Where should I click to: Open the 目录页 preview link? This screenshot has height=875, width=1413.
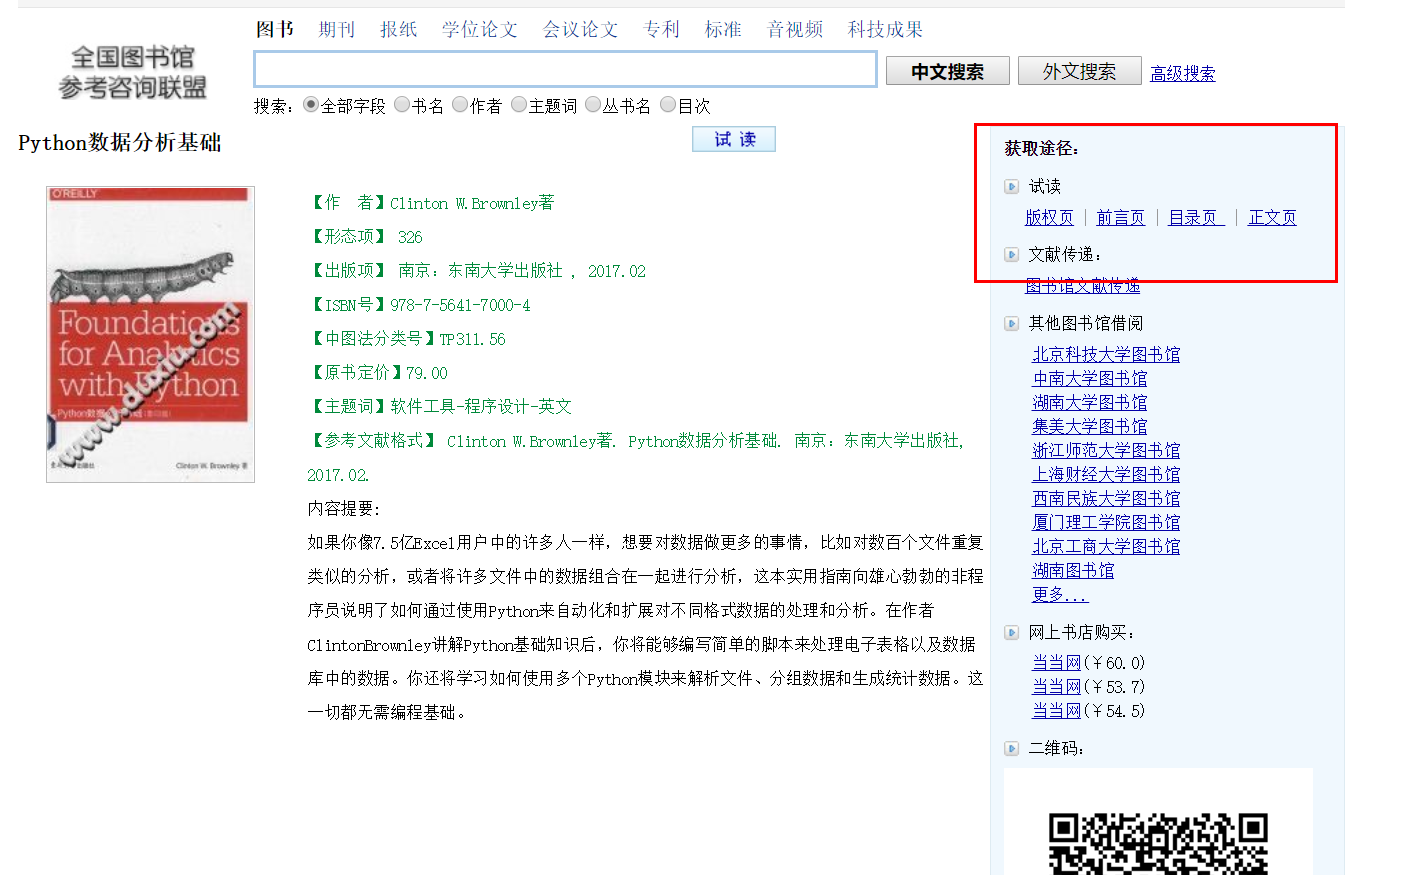coord(1196,218)
